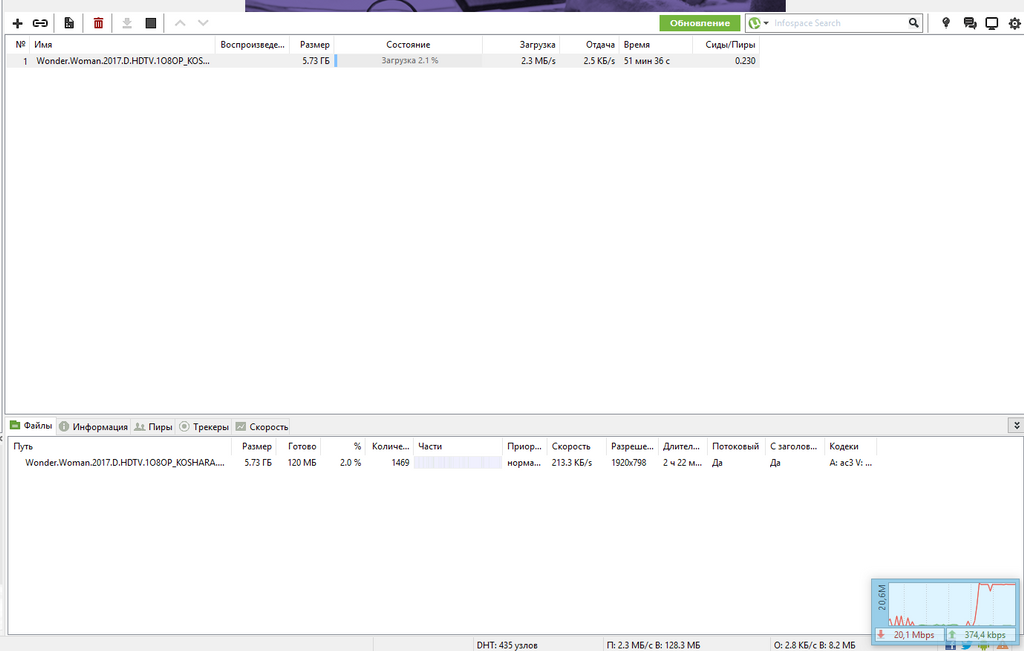Image resolution: width=1024 pixels, height=651 pixels.
Task: Click the Add Torrent plus icon
Action: tap(18, 23)
